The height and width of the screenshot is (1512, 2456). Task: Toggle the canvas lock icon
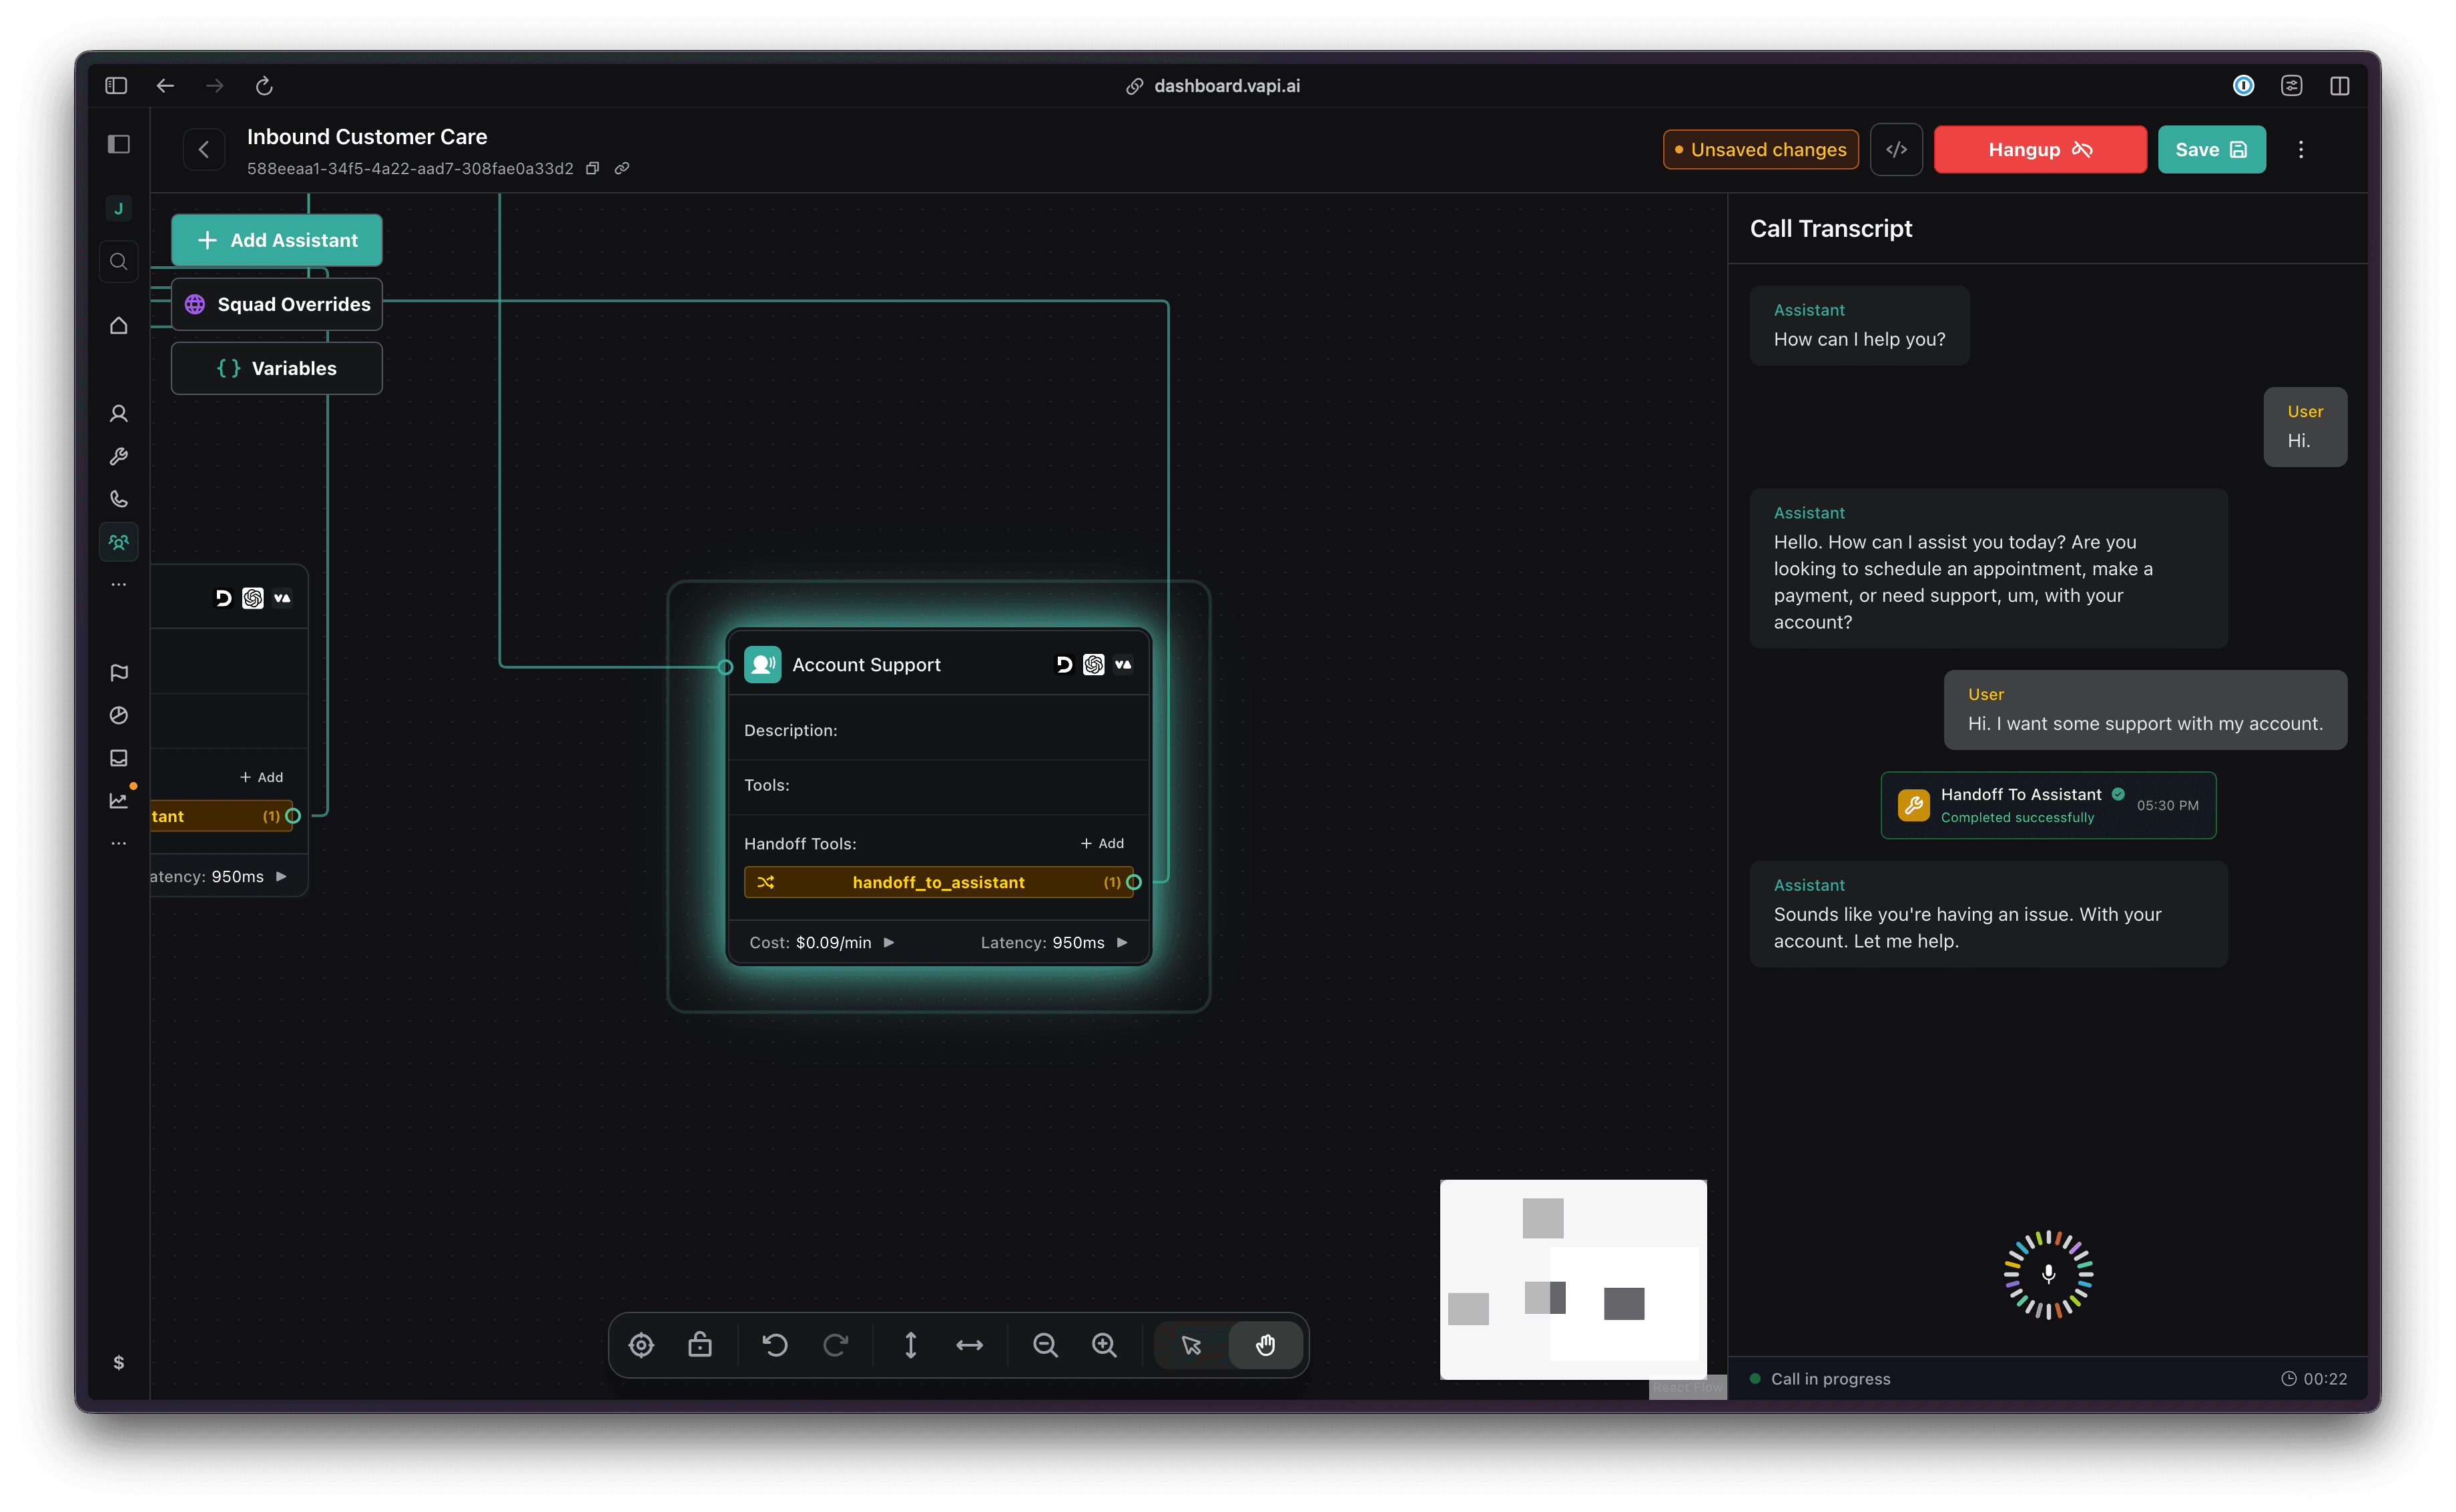700,1345
